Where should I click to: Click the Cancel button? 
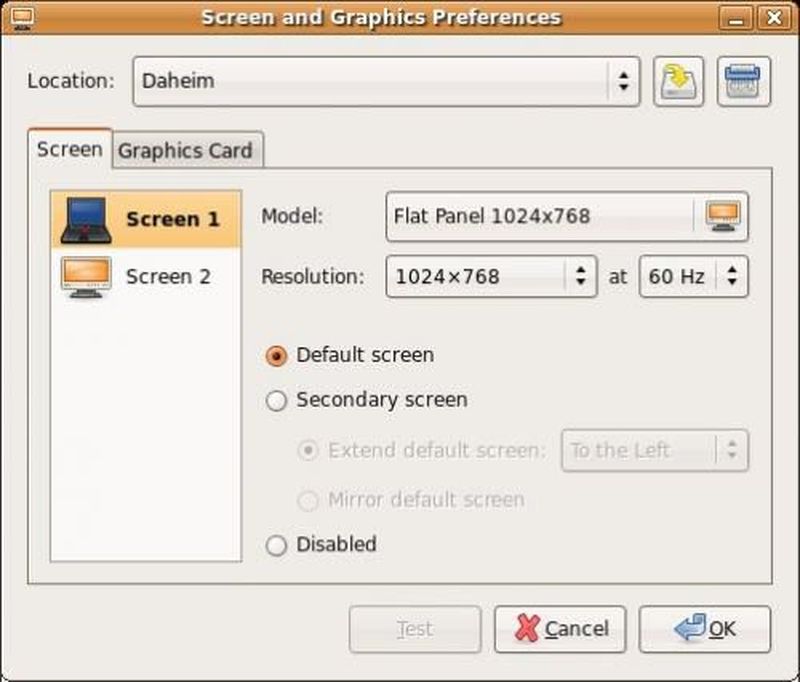pos(560,629)
